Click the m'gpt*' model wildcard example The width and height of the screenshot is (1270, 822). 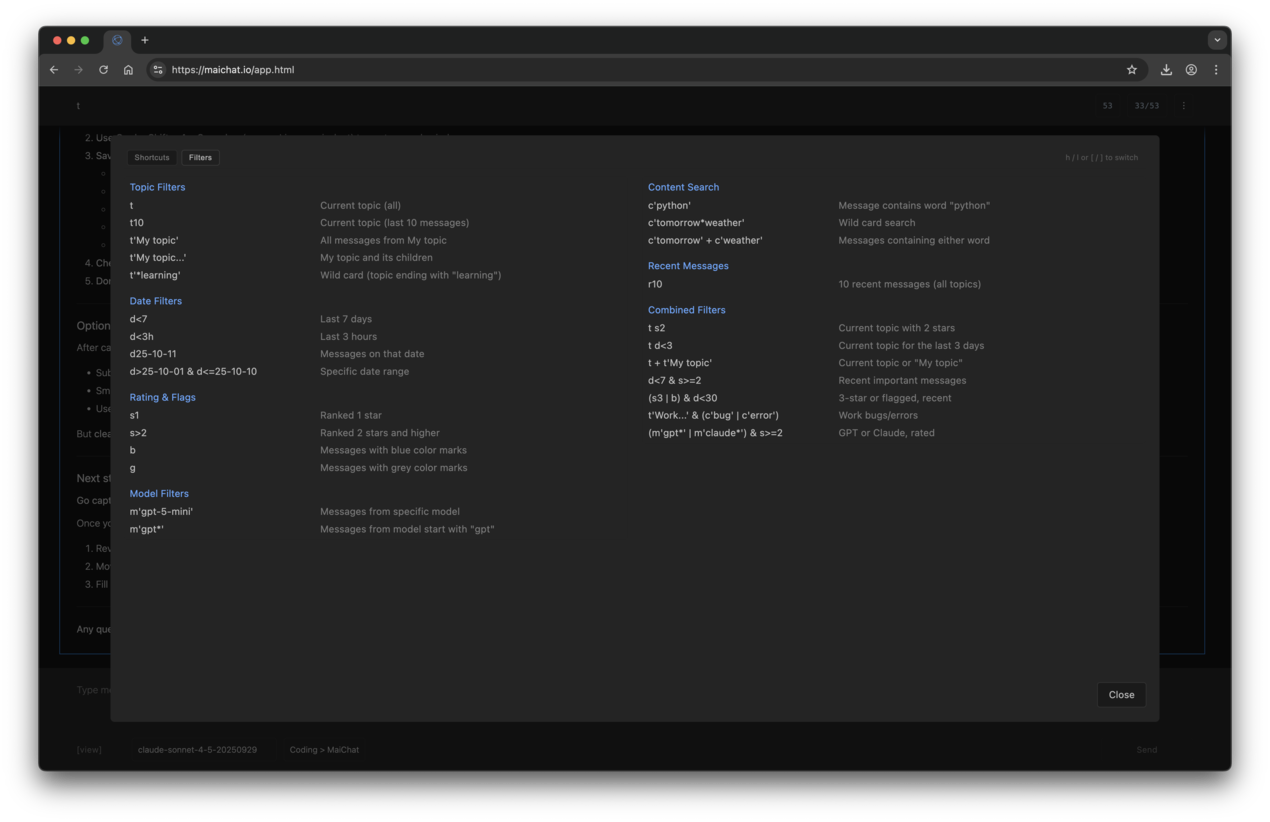(x=146, y=529)
